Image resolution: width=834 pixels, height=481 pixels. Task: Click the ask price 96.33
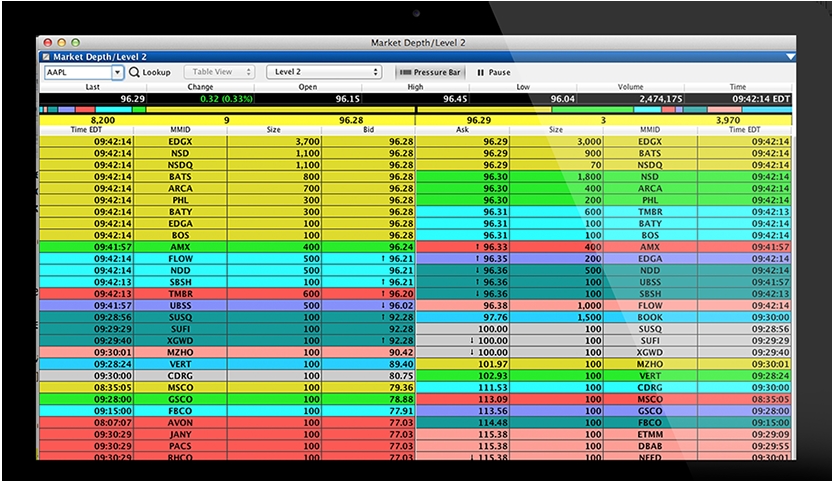(x=495, y=247)
